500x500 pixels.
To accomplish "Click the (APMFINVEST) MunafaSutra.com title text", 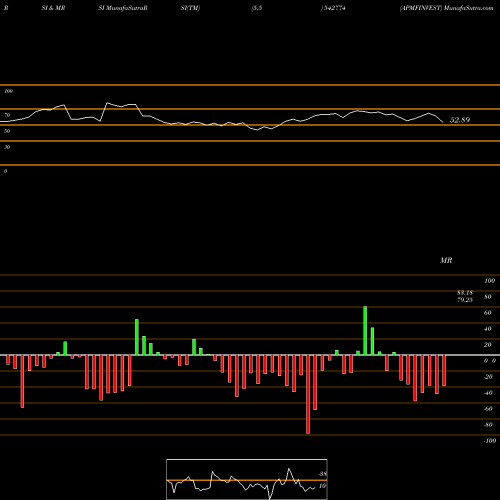I will 446,8.
